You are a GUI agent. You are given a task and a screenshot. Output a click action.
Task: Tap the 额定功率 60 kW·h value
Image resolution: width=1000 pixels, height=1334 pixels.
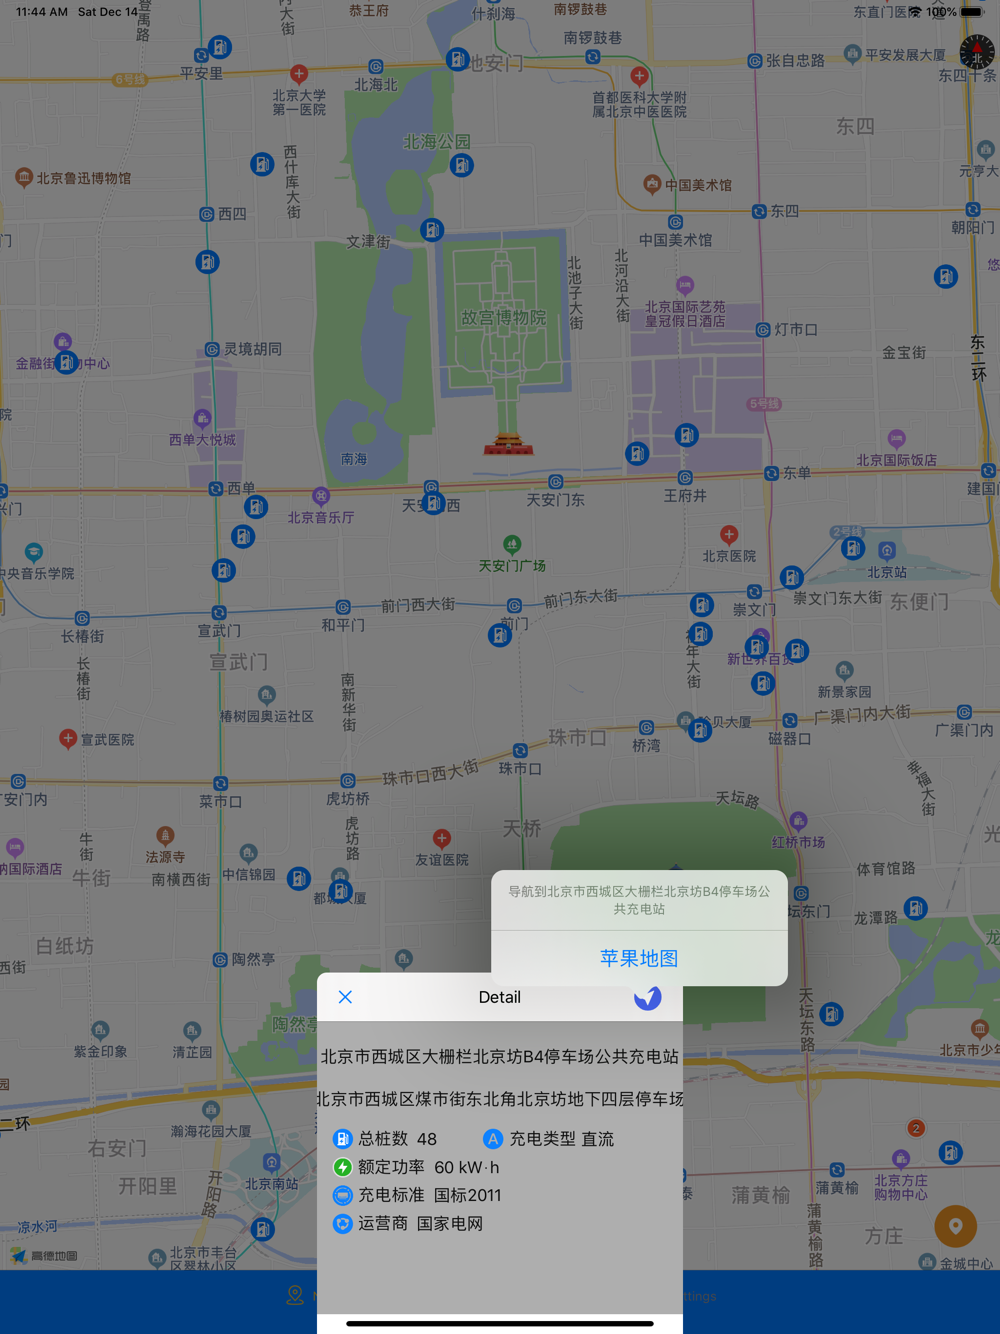[x=467, y=1167]
